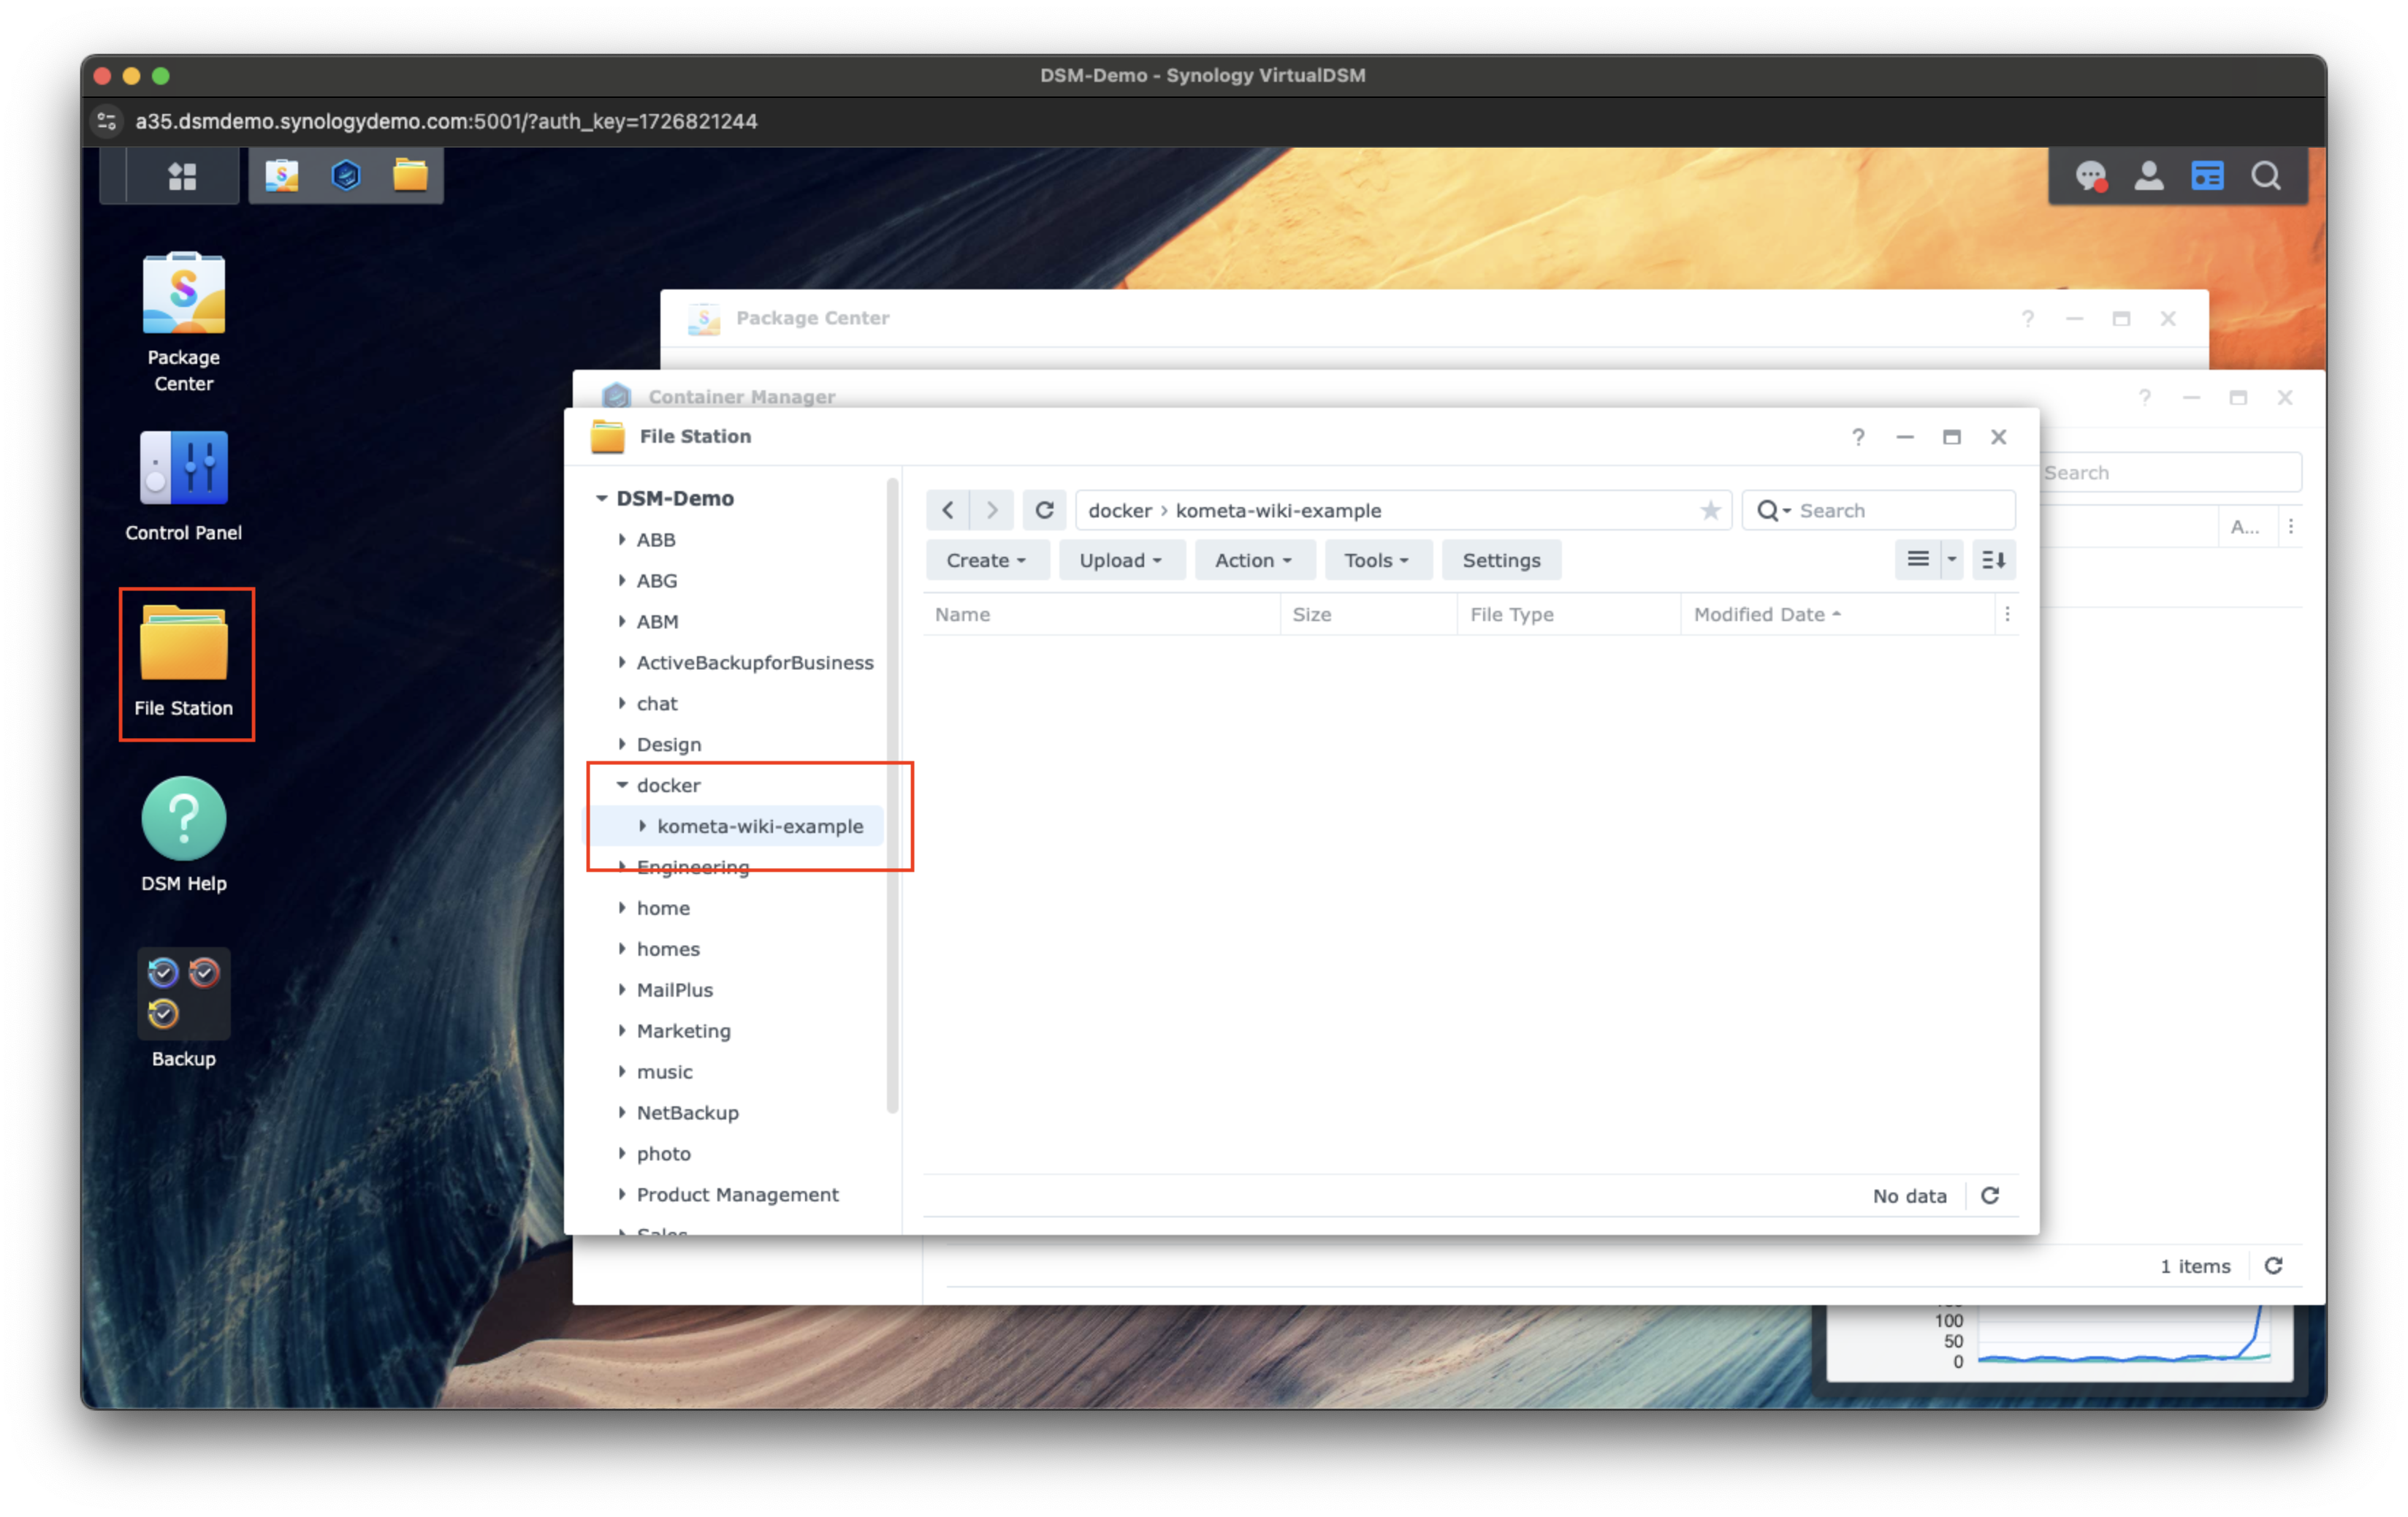Open browser site information icon in address bar
The height and width of the screenshot is (1517, 2408).
click(x=107, y=121)
